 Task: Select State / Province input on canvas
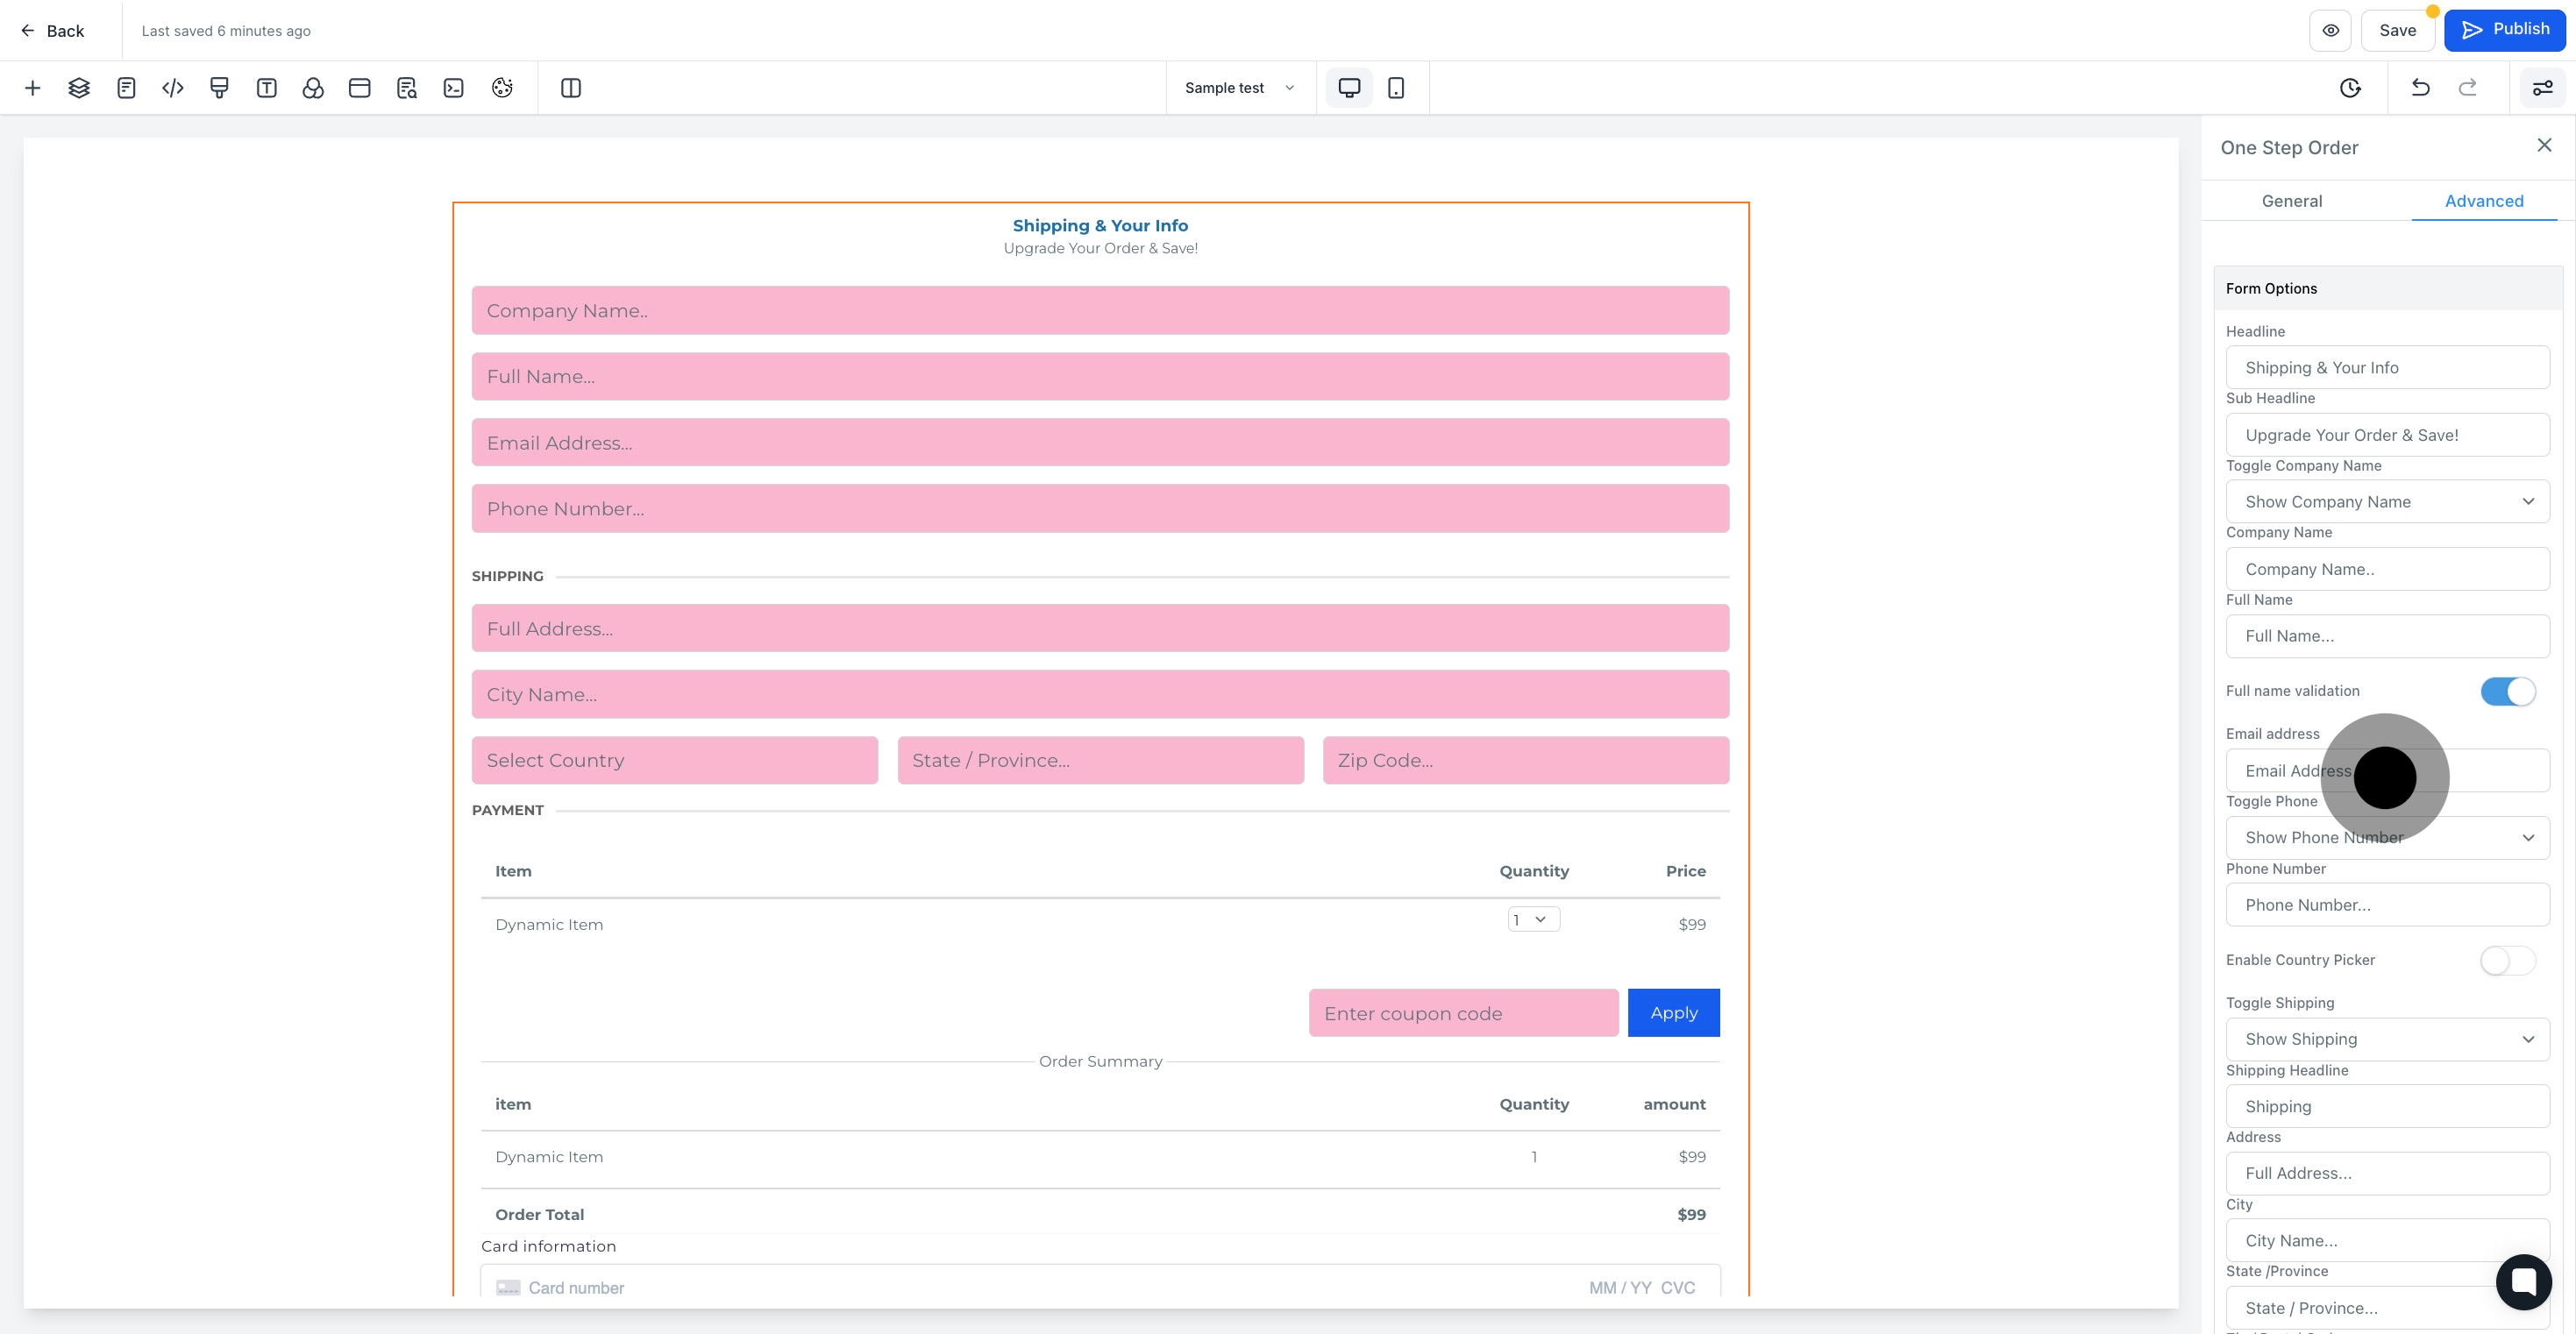pos(1100,760)
